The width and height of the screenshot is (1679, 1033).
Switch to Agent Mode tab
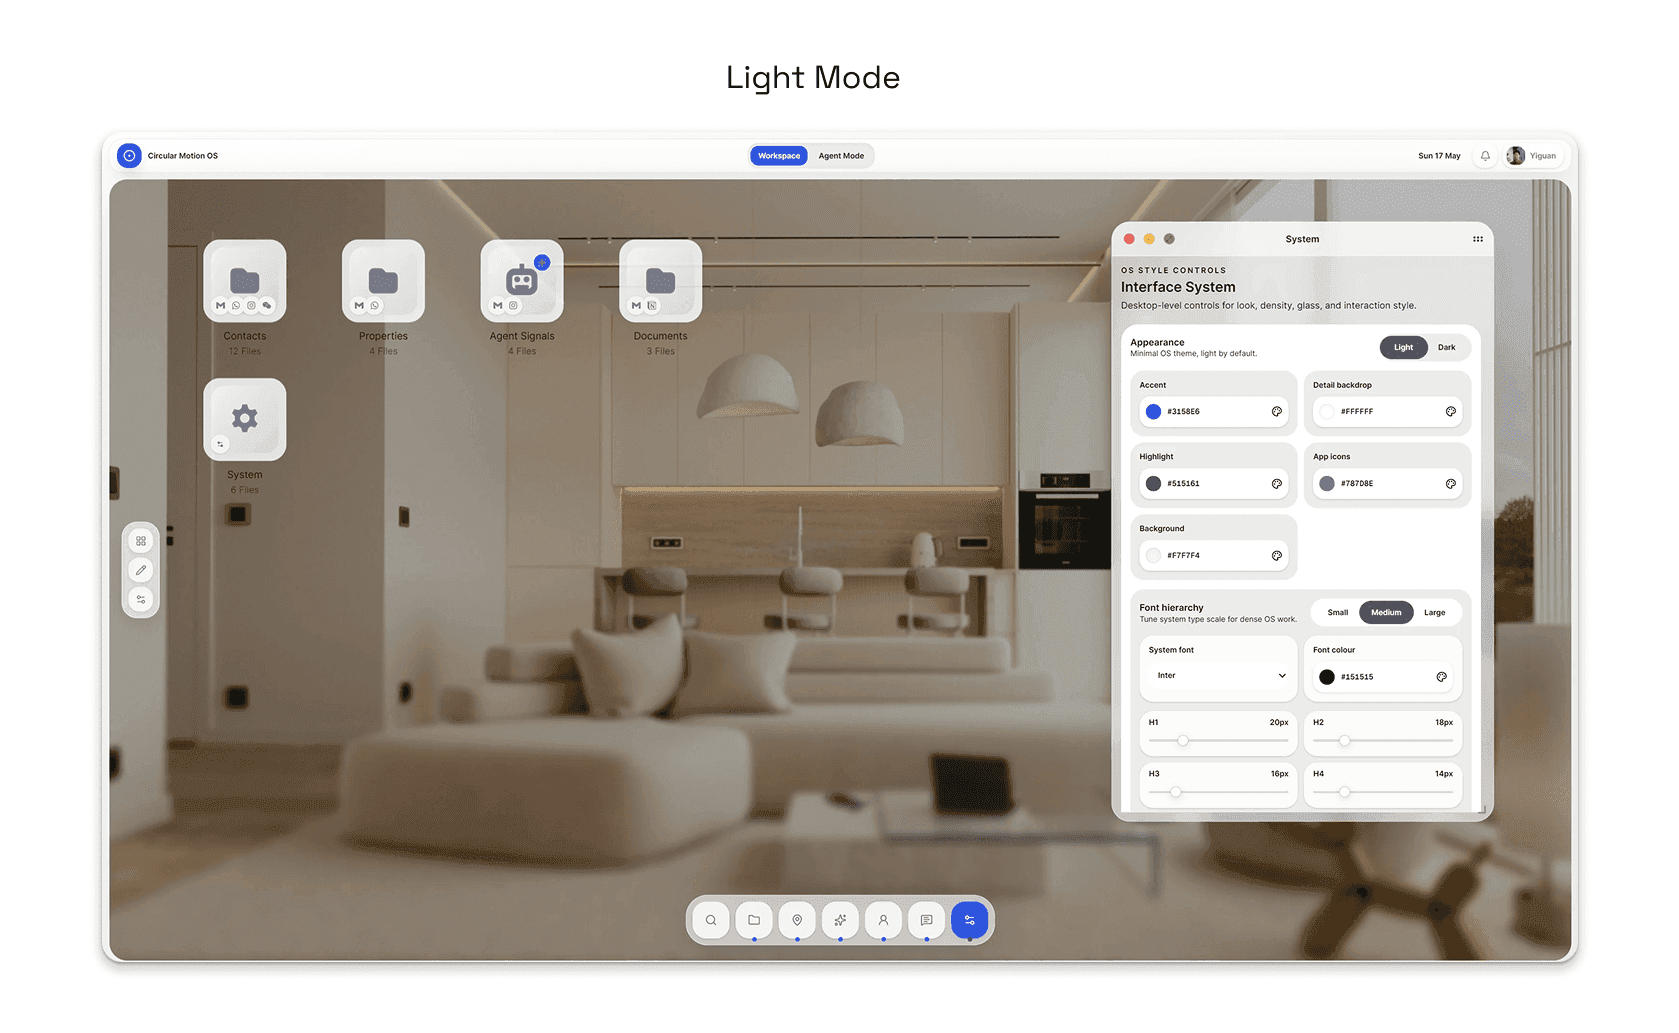point(841,156)
